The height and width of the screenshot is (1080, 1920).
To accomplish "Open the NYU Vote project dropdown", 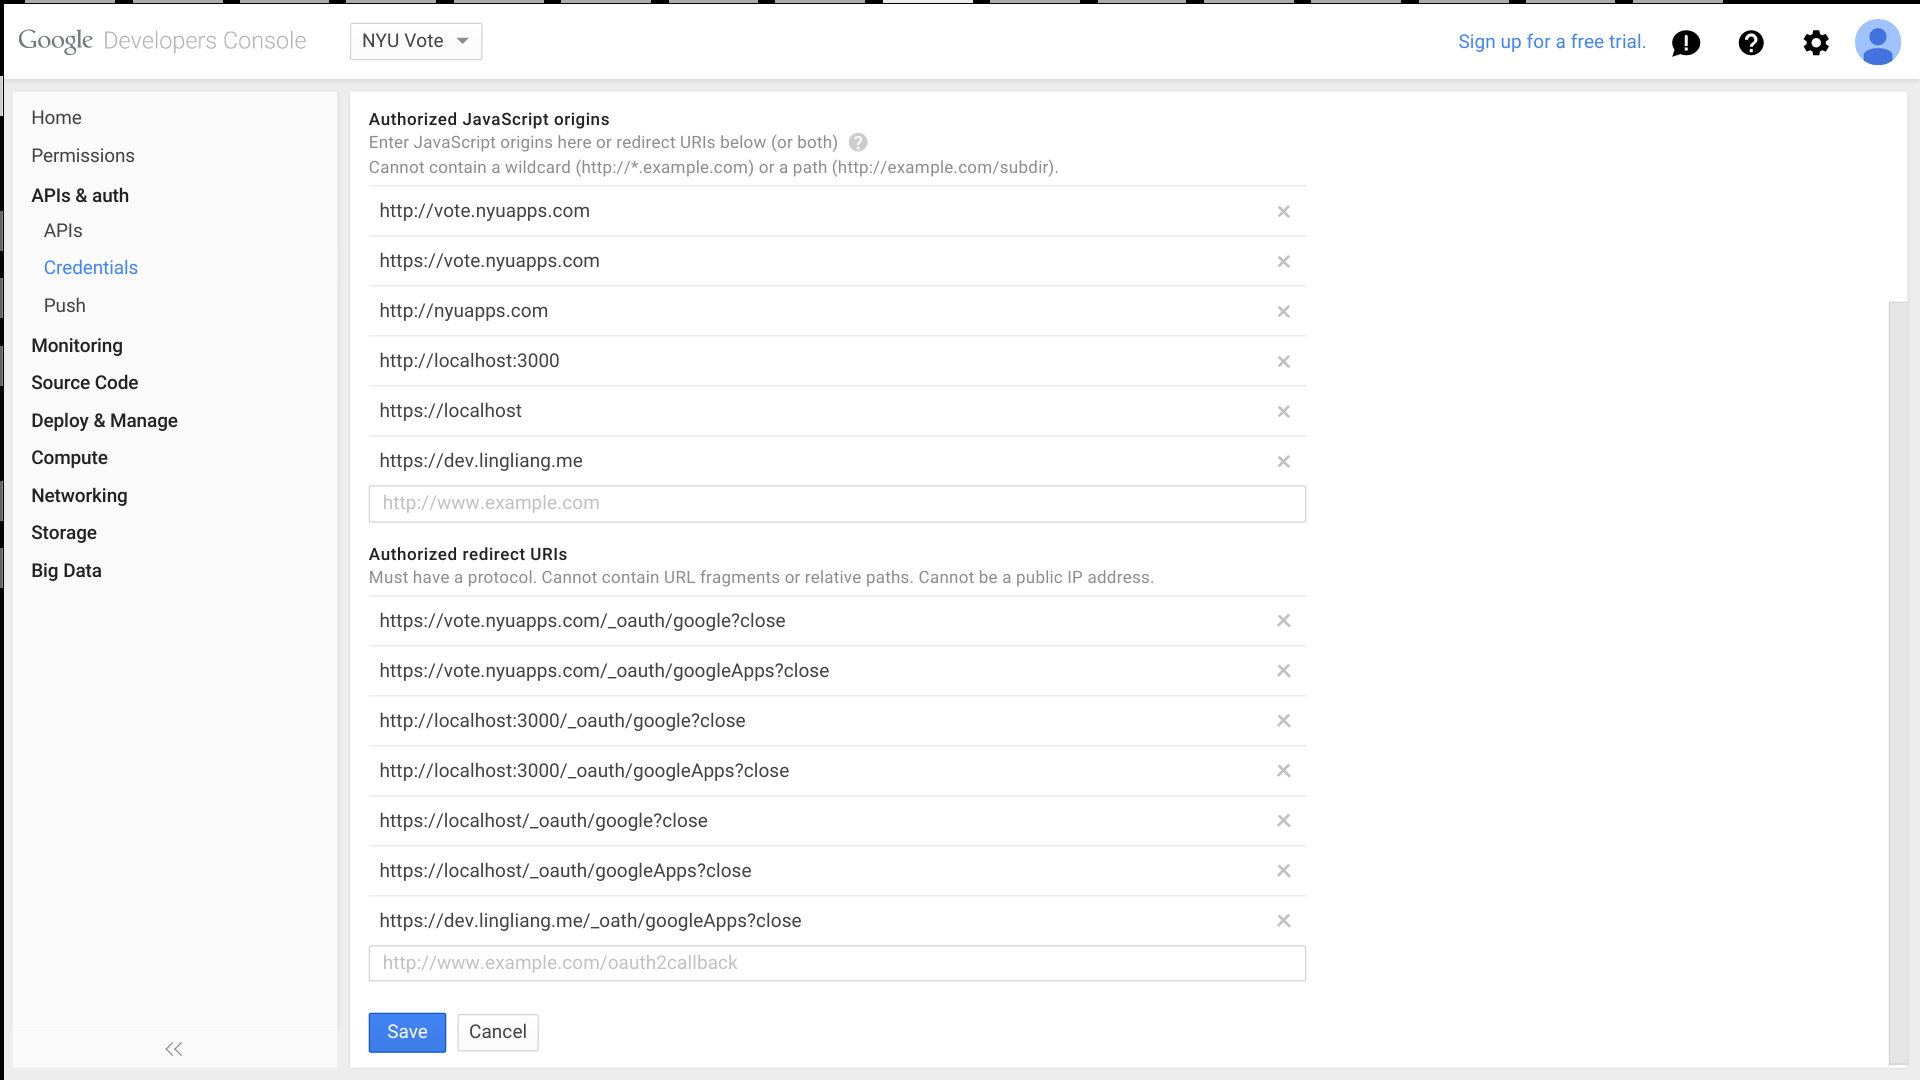I will point(415,41).
